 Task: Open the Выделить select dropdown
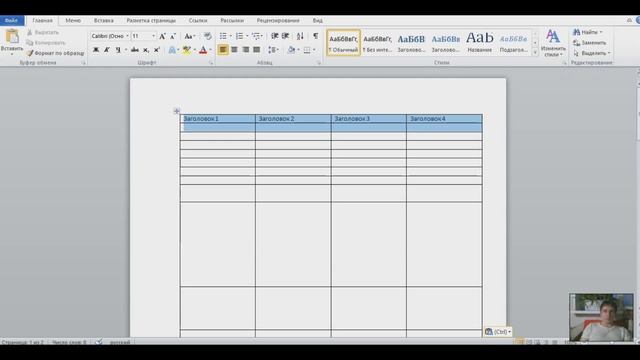click(x=609, y=53)
